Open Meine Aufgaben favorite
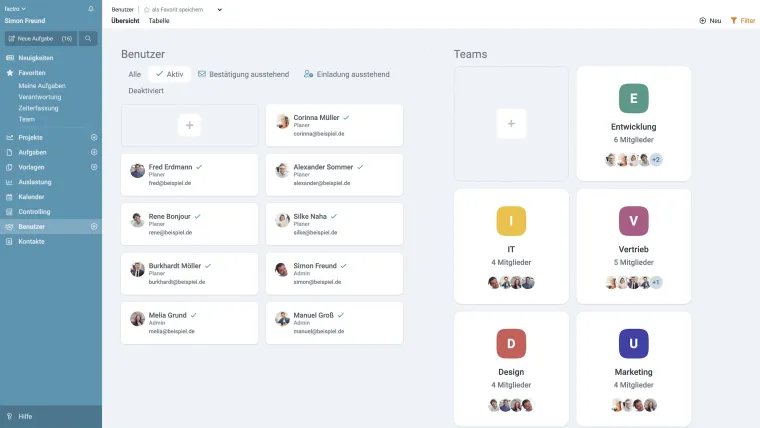The image size is (760, 428). 42,86
